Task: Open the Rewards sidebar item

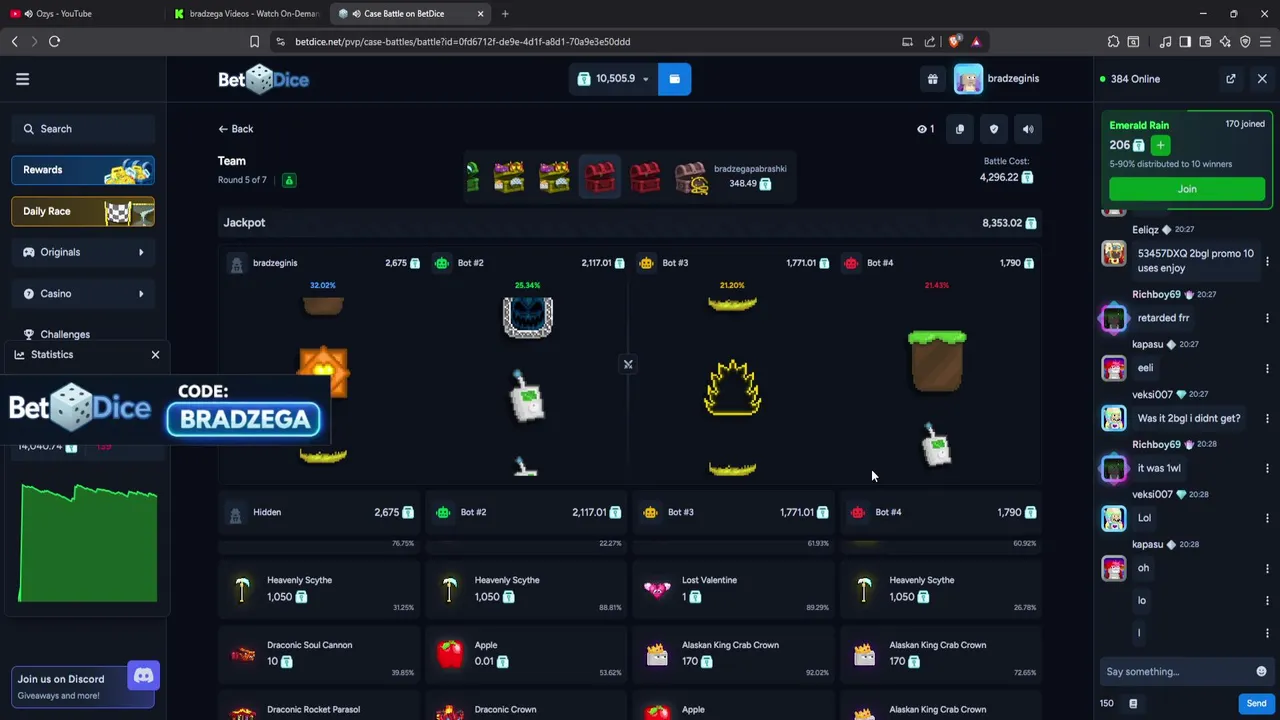Action: coord(83,170)
